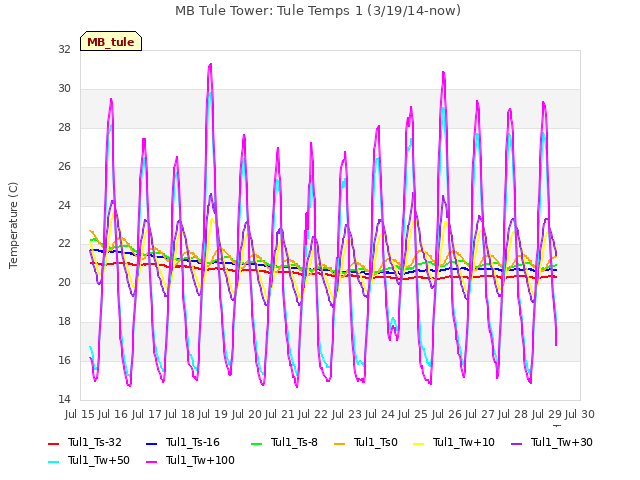Screen dimensions: 640x480
Task: Click the magenta Tul1_Tw+100 legend swatch
Action: click(151, 461)
